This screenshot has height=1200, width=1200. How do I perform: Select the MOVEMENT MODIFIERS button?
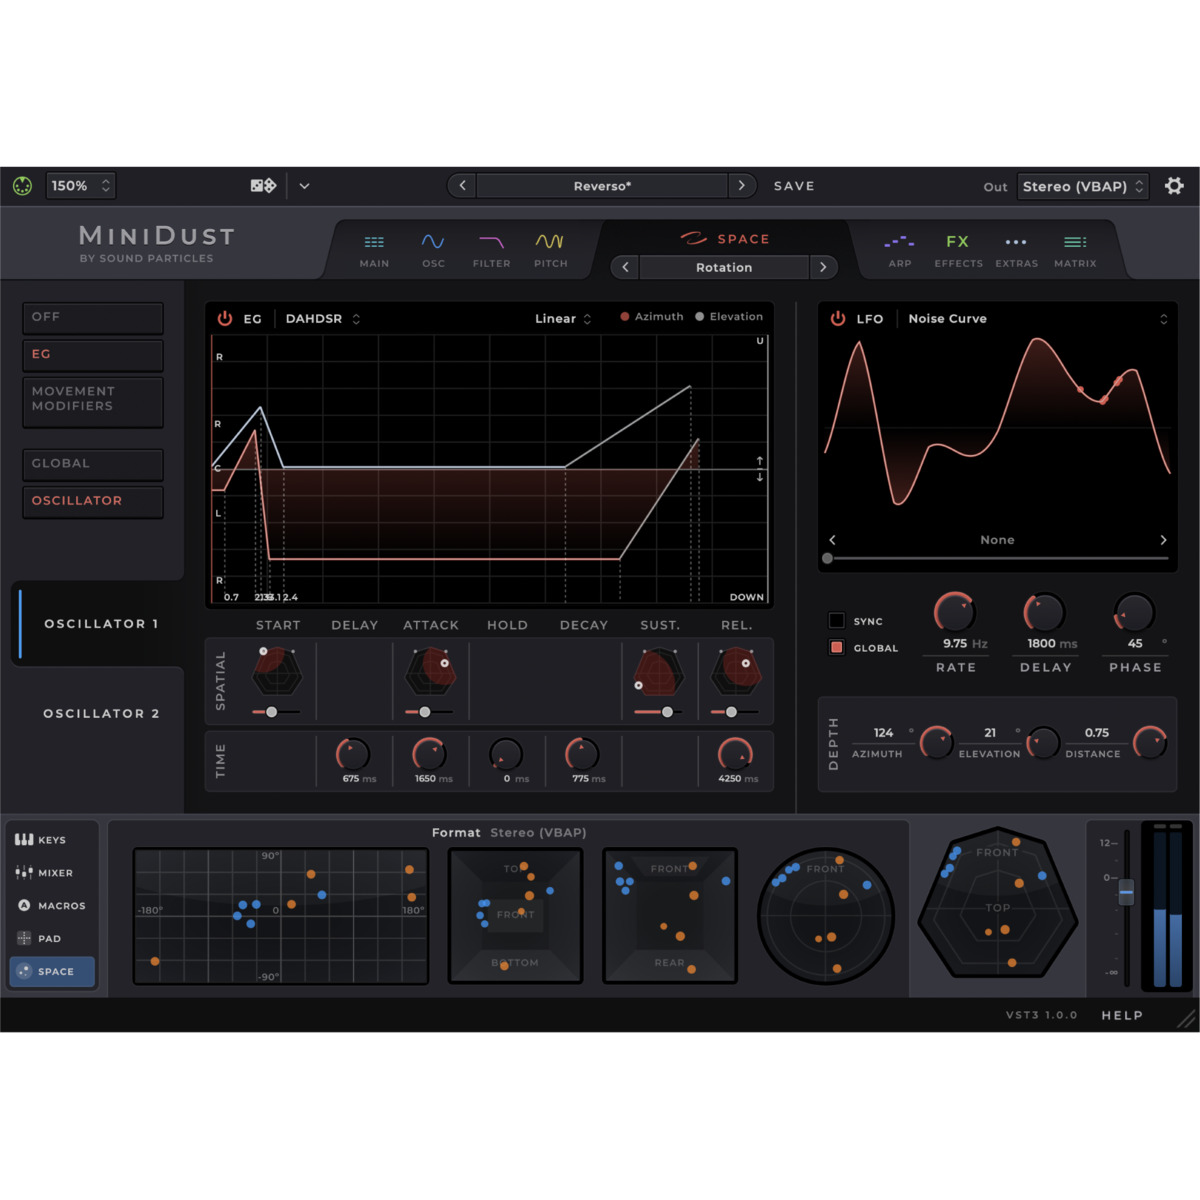pyautogui.click(x=93, y=402)
